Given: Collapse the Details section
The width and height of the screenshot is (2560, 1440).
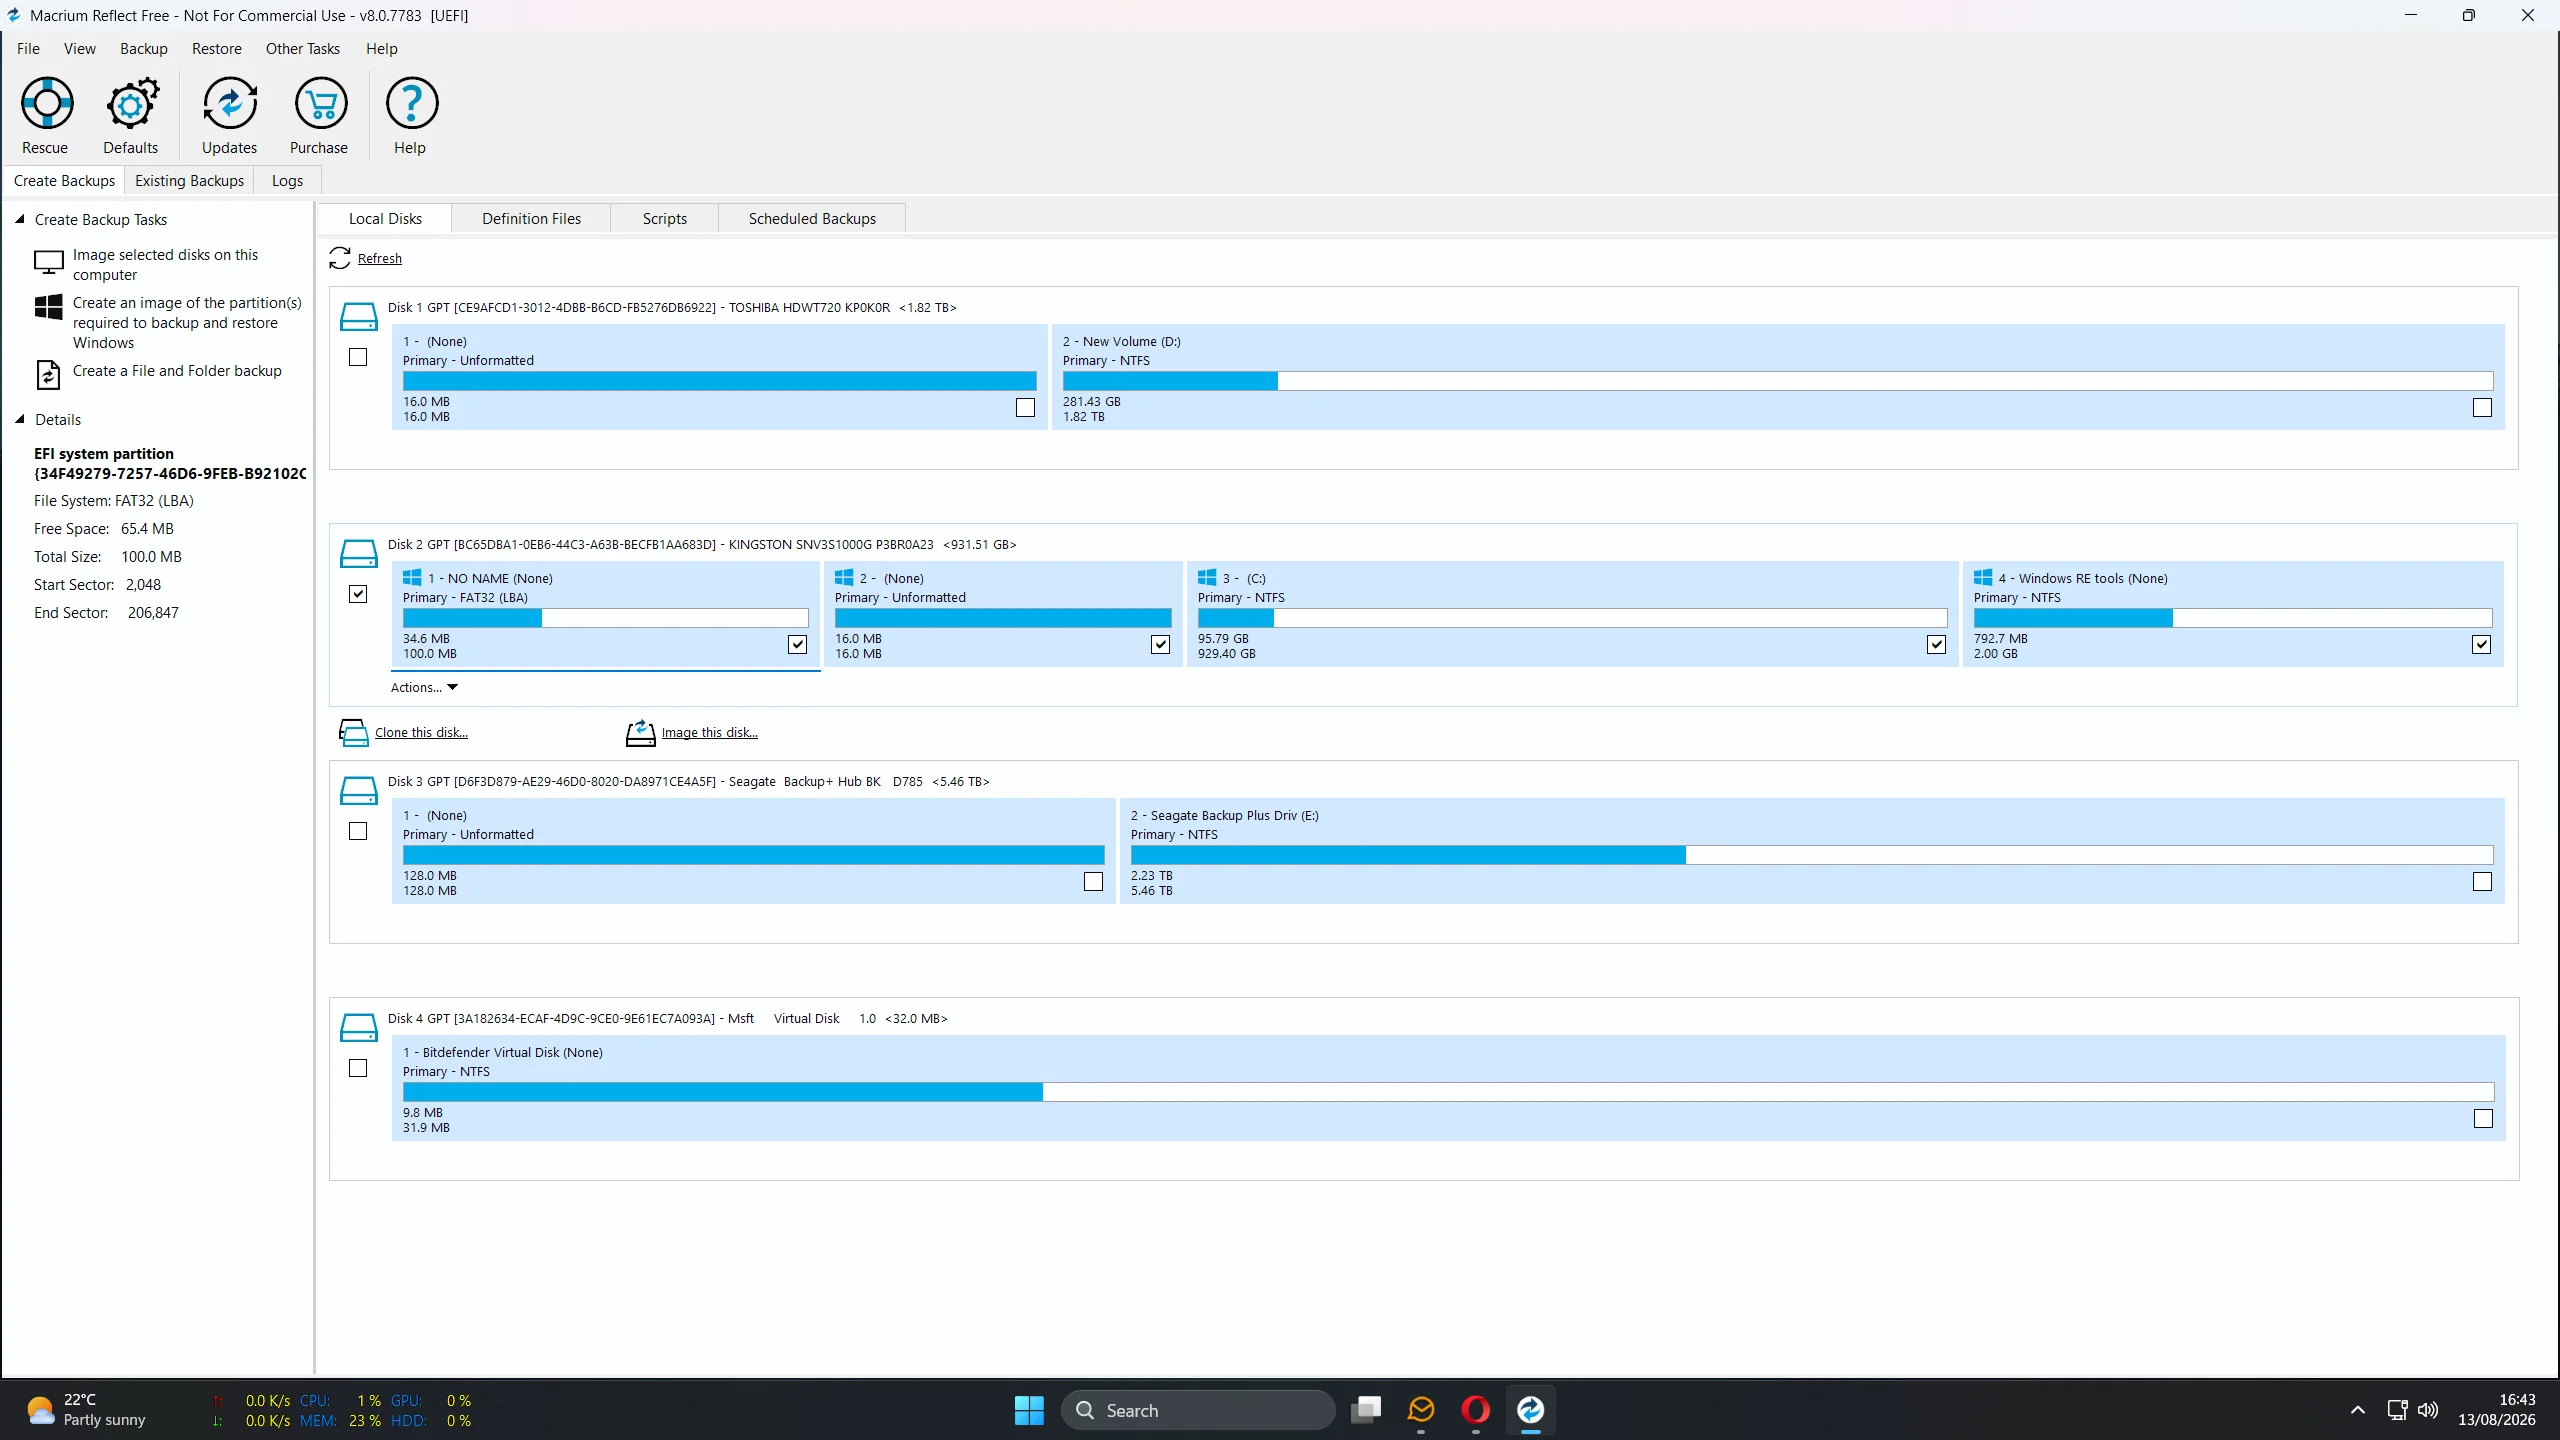Looking at the screenshot, I should coord(19,419).
